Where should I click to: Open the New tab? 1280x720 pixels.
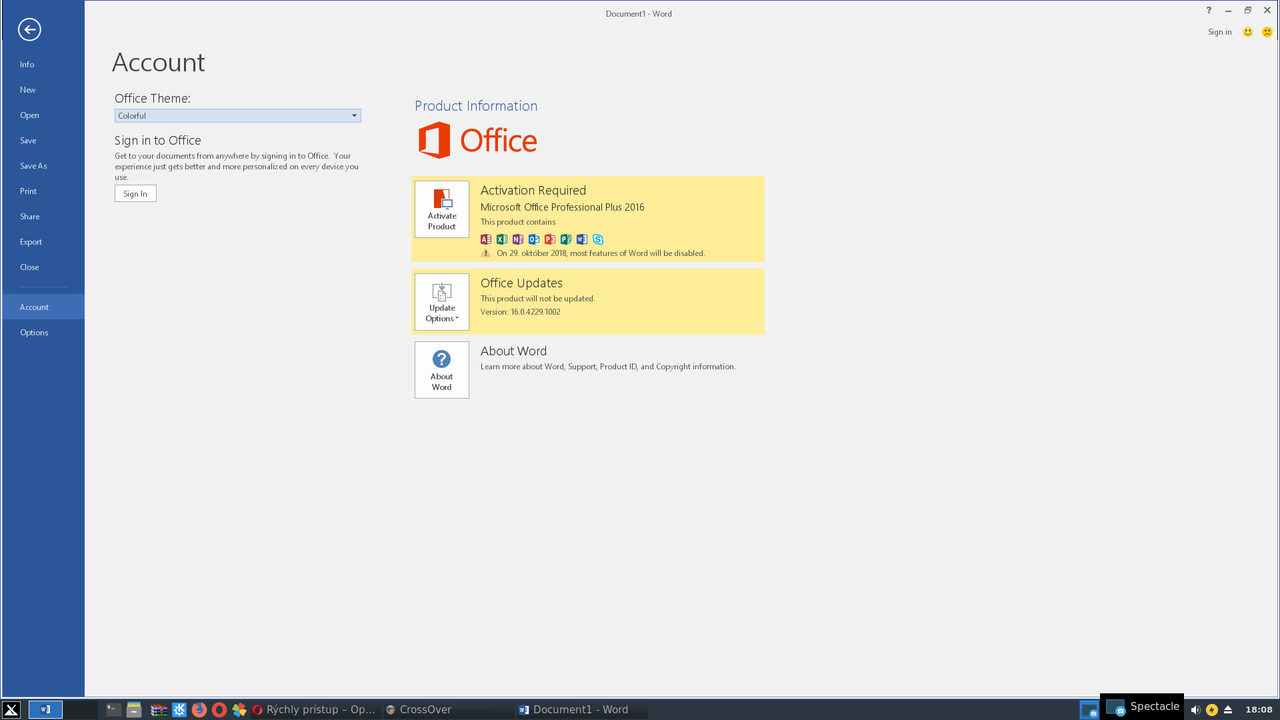(x=42, y=90)
